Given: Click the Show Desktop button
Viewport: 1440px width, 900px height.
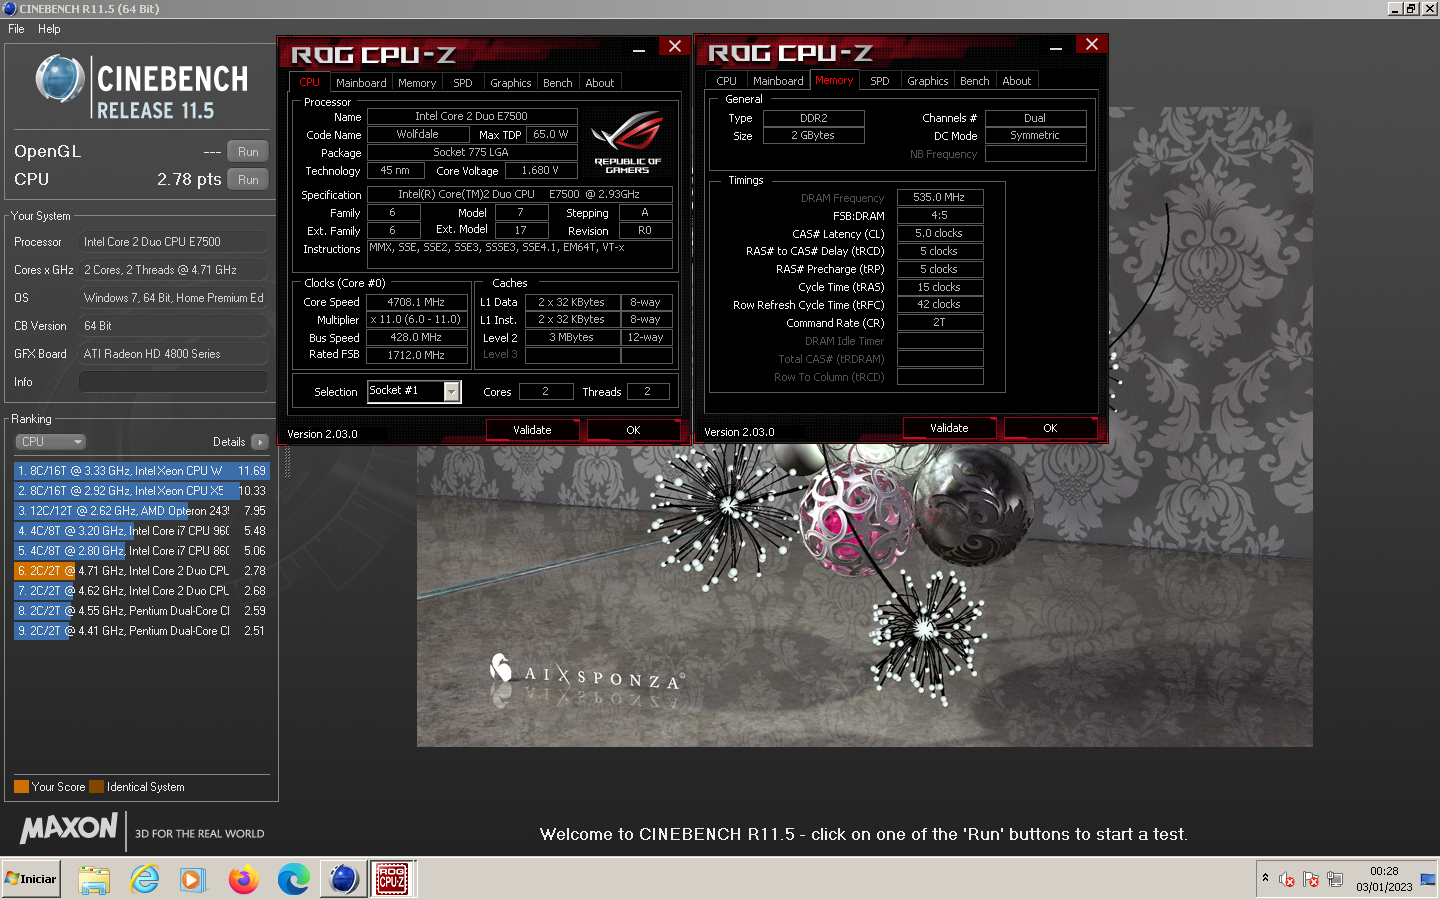Looking at the screenshot, I should pyautogui.click(x=1428, y=879).
